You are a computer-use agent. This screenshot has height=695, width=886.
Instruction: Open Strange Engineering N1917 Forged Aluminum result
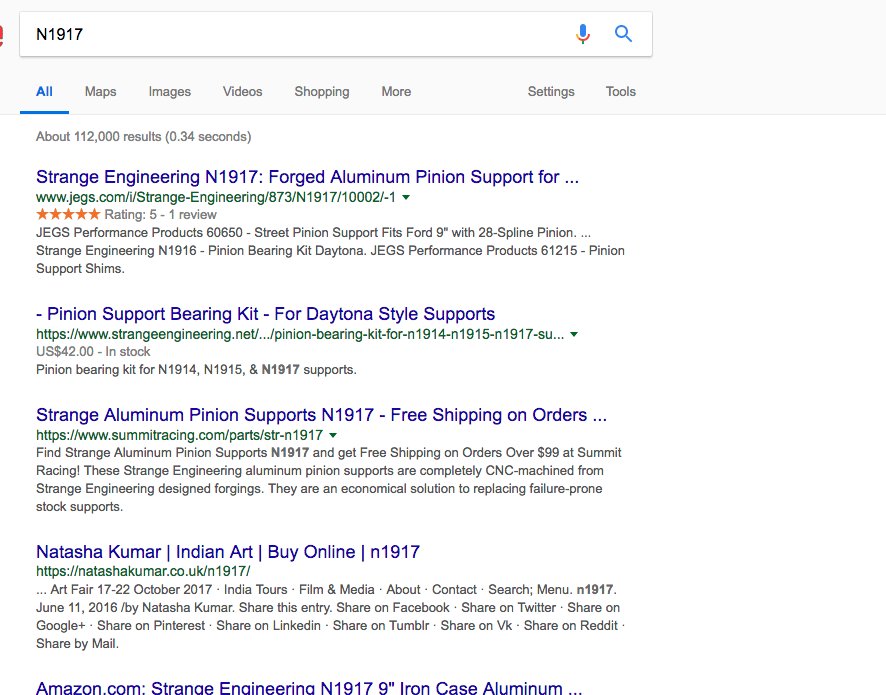click(307, 177)
